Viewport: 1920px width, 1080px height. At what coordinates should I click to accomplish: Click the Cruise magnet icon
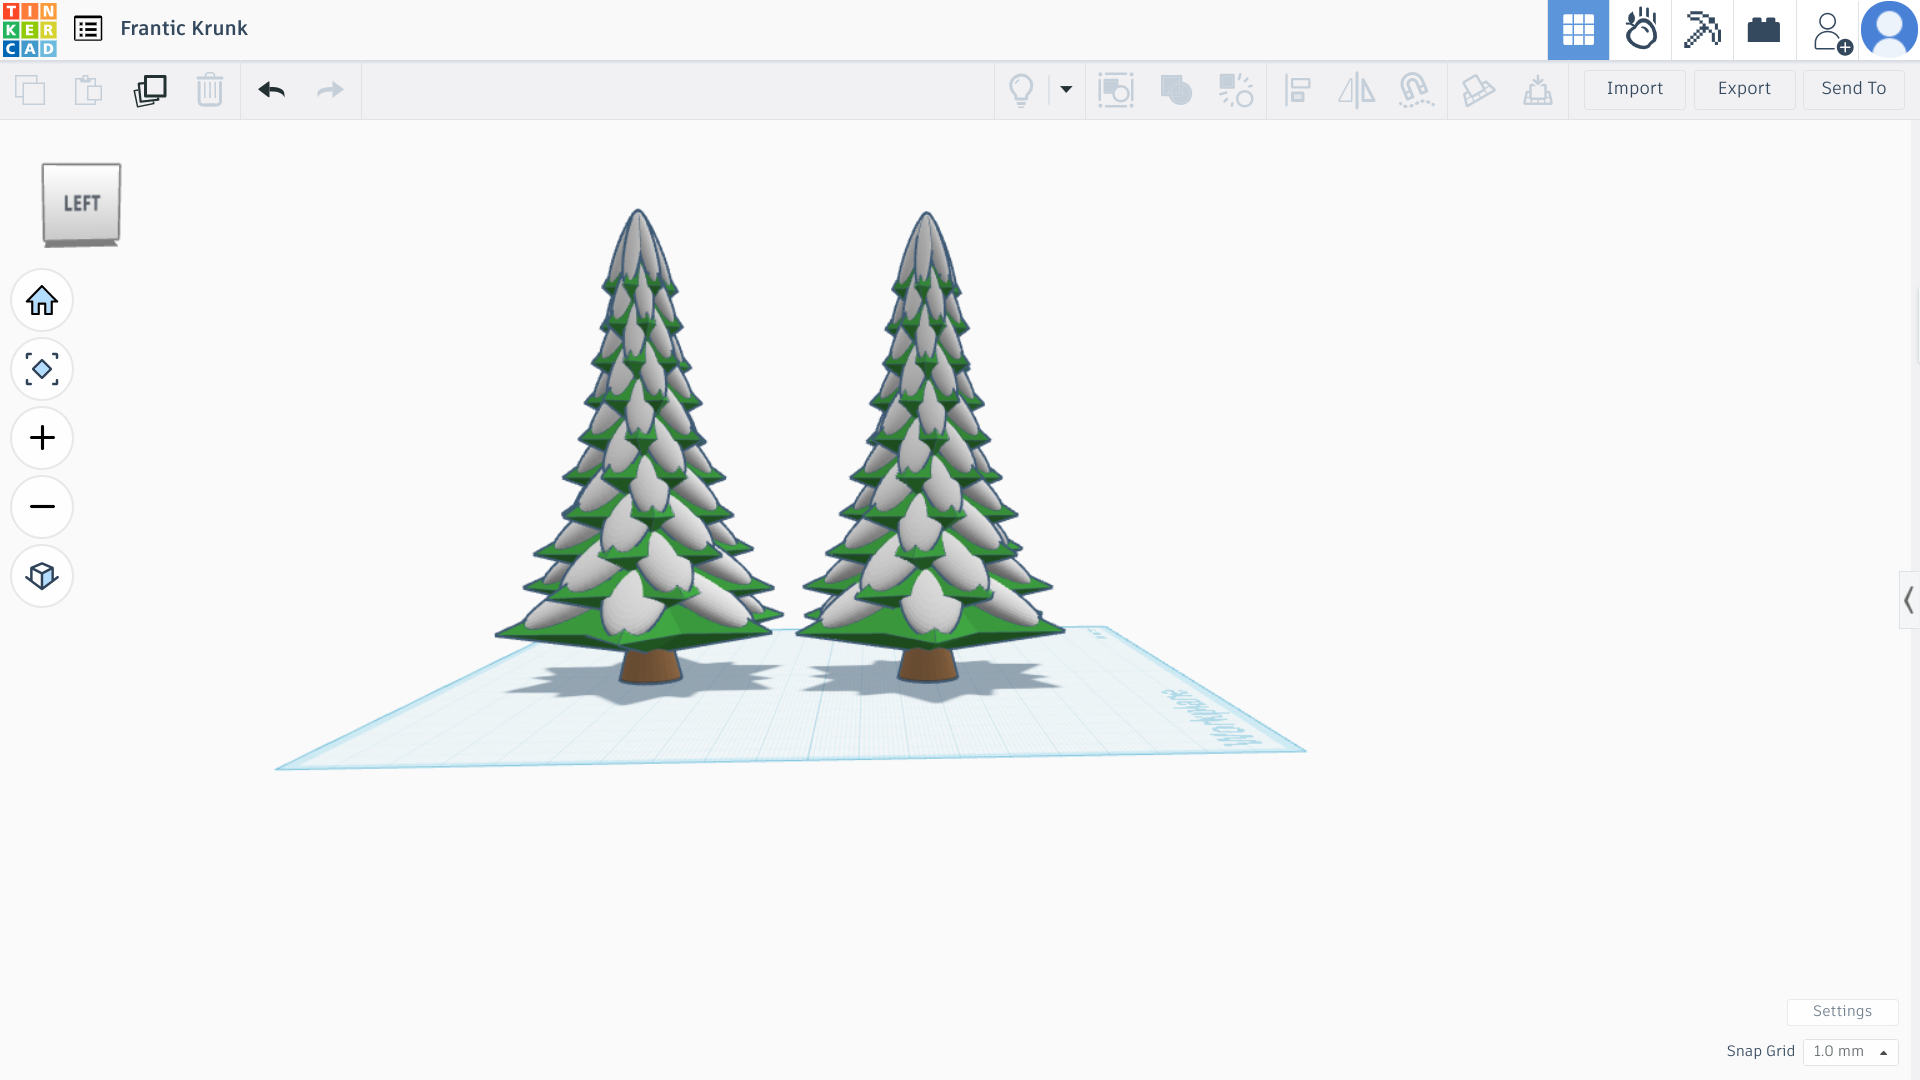tap(1416, 90)
